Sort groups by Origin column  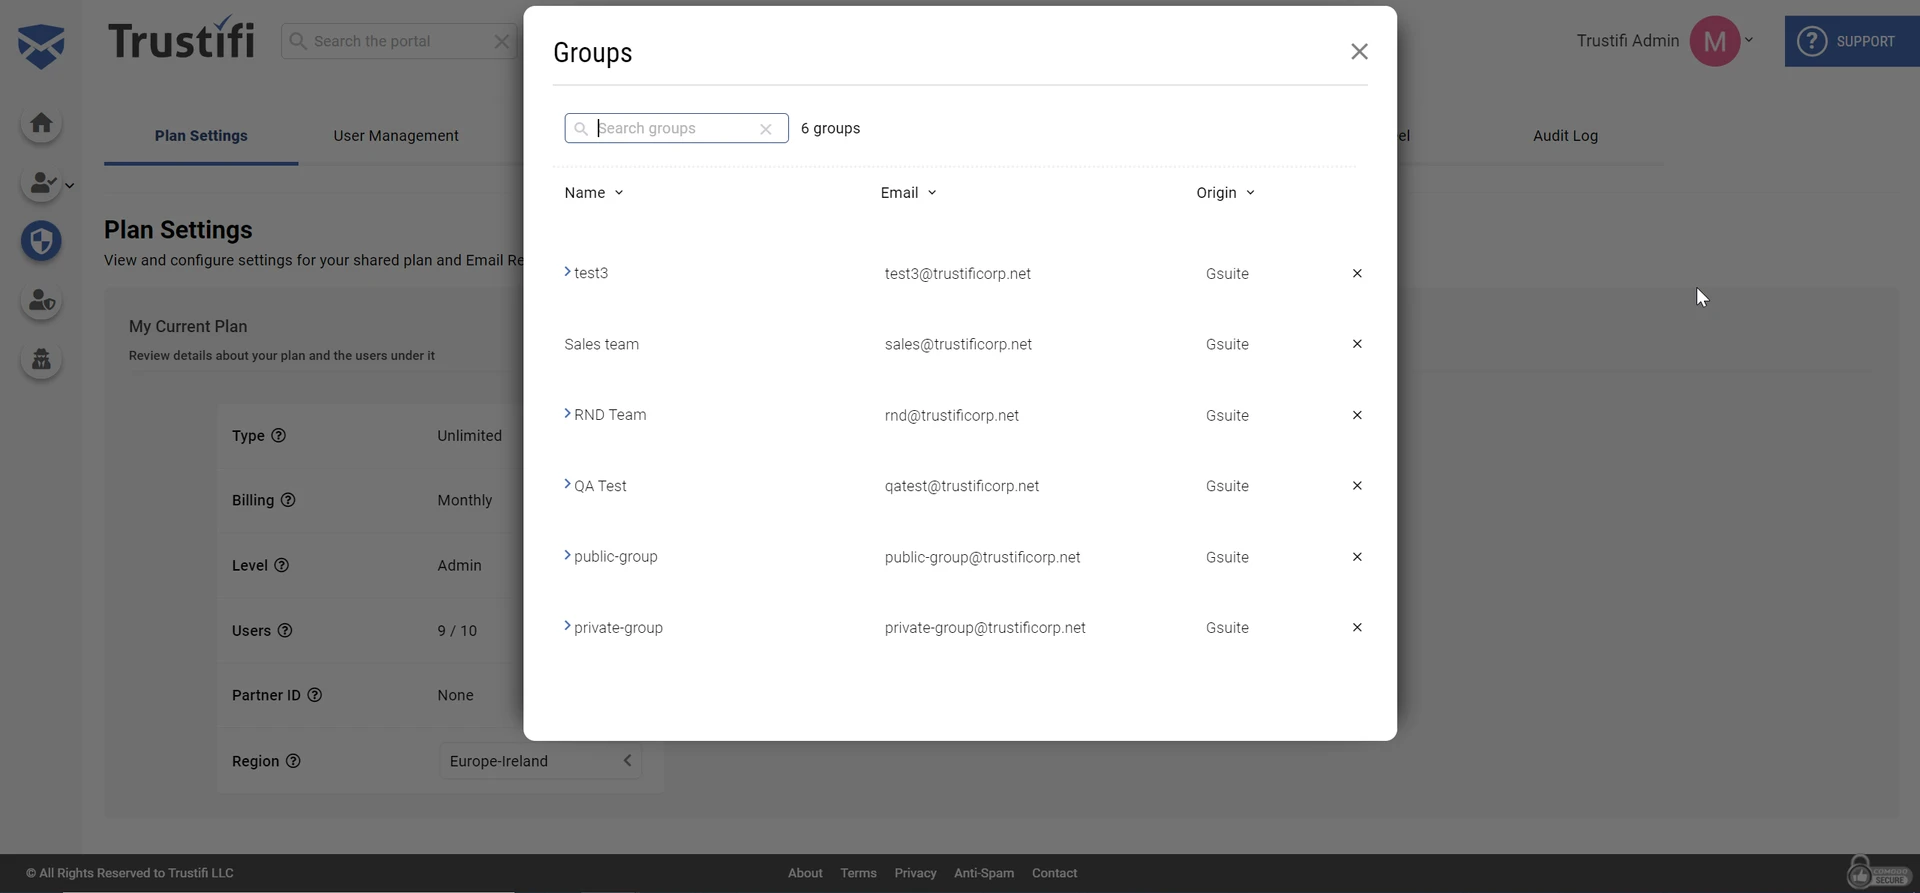[x=1225, y=193]
